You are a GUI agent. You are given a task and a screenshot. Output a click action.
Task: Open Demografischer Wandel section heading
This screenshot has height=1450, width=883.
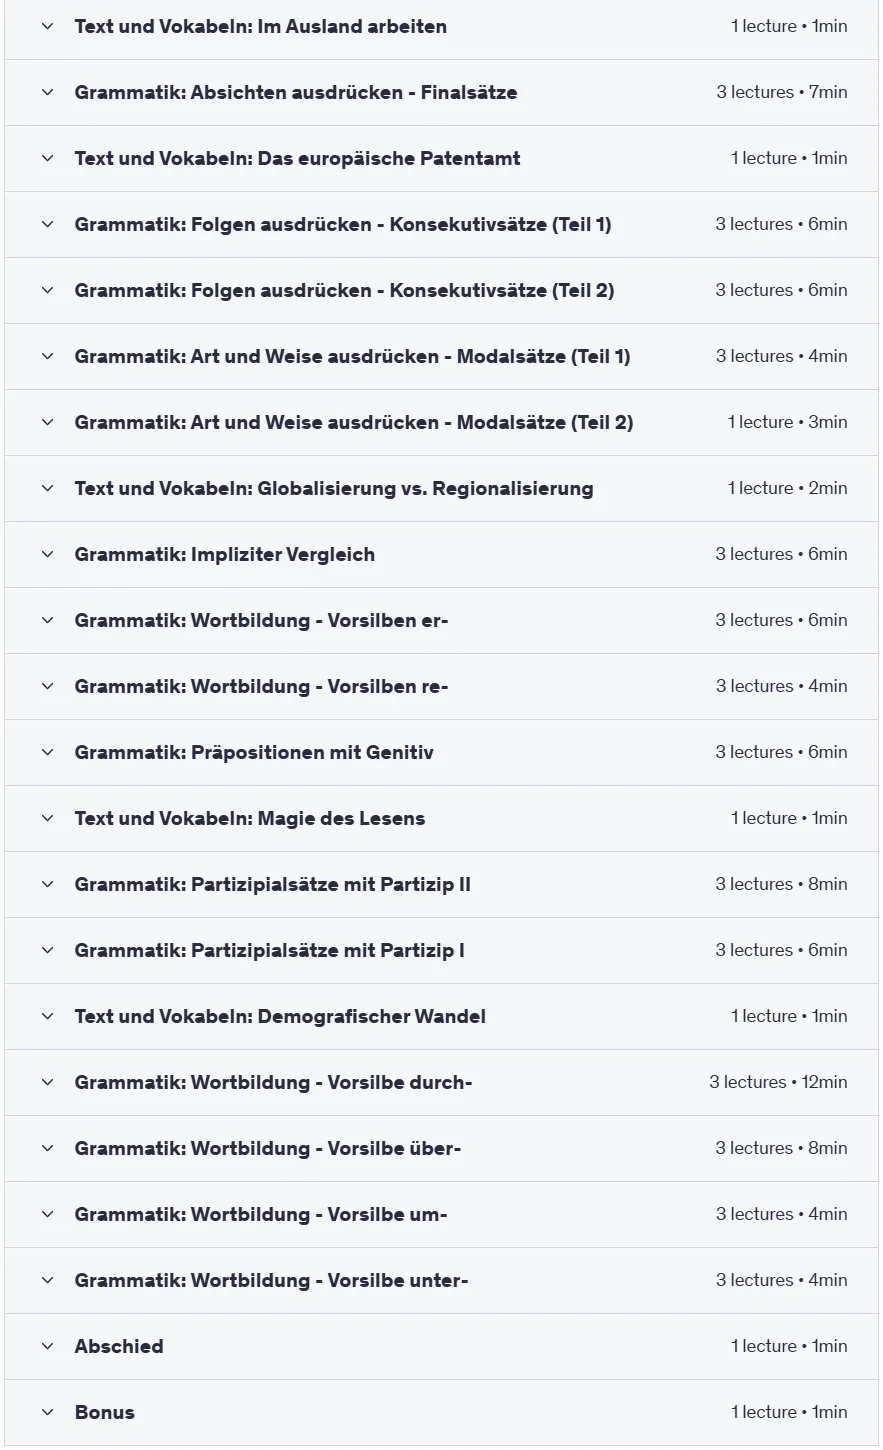pyautogui.click(x=280, y=1017)
